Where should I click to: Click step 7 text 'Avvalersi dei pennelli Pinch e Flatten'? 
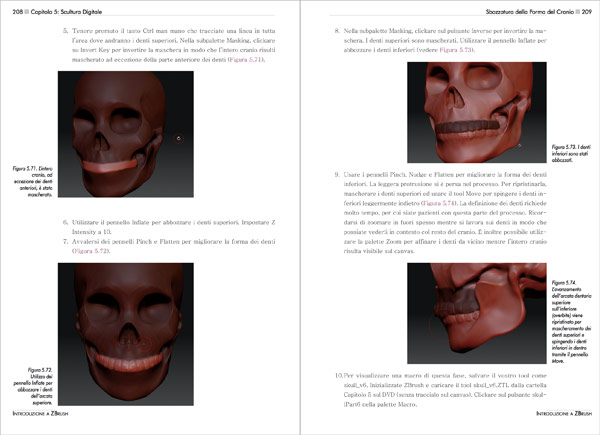[173, 246]
